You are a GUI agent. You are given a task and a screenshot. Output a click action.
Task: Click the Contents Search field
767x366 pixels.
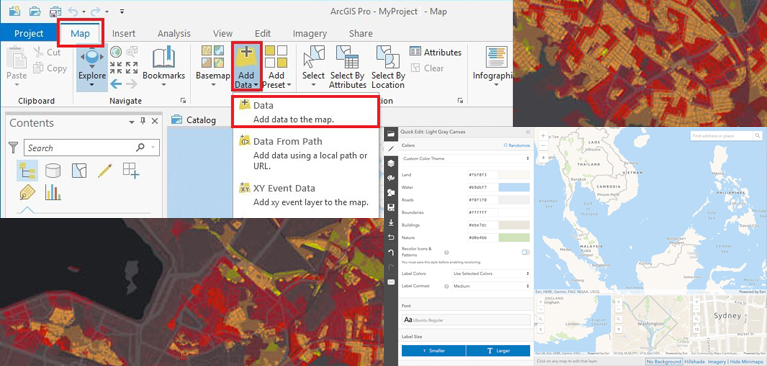[x=91, y=148]
